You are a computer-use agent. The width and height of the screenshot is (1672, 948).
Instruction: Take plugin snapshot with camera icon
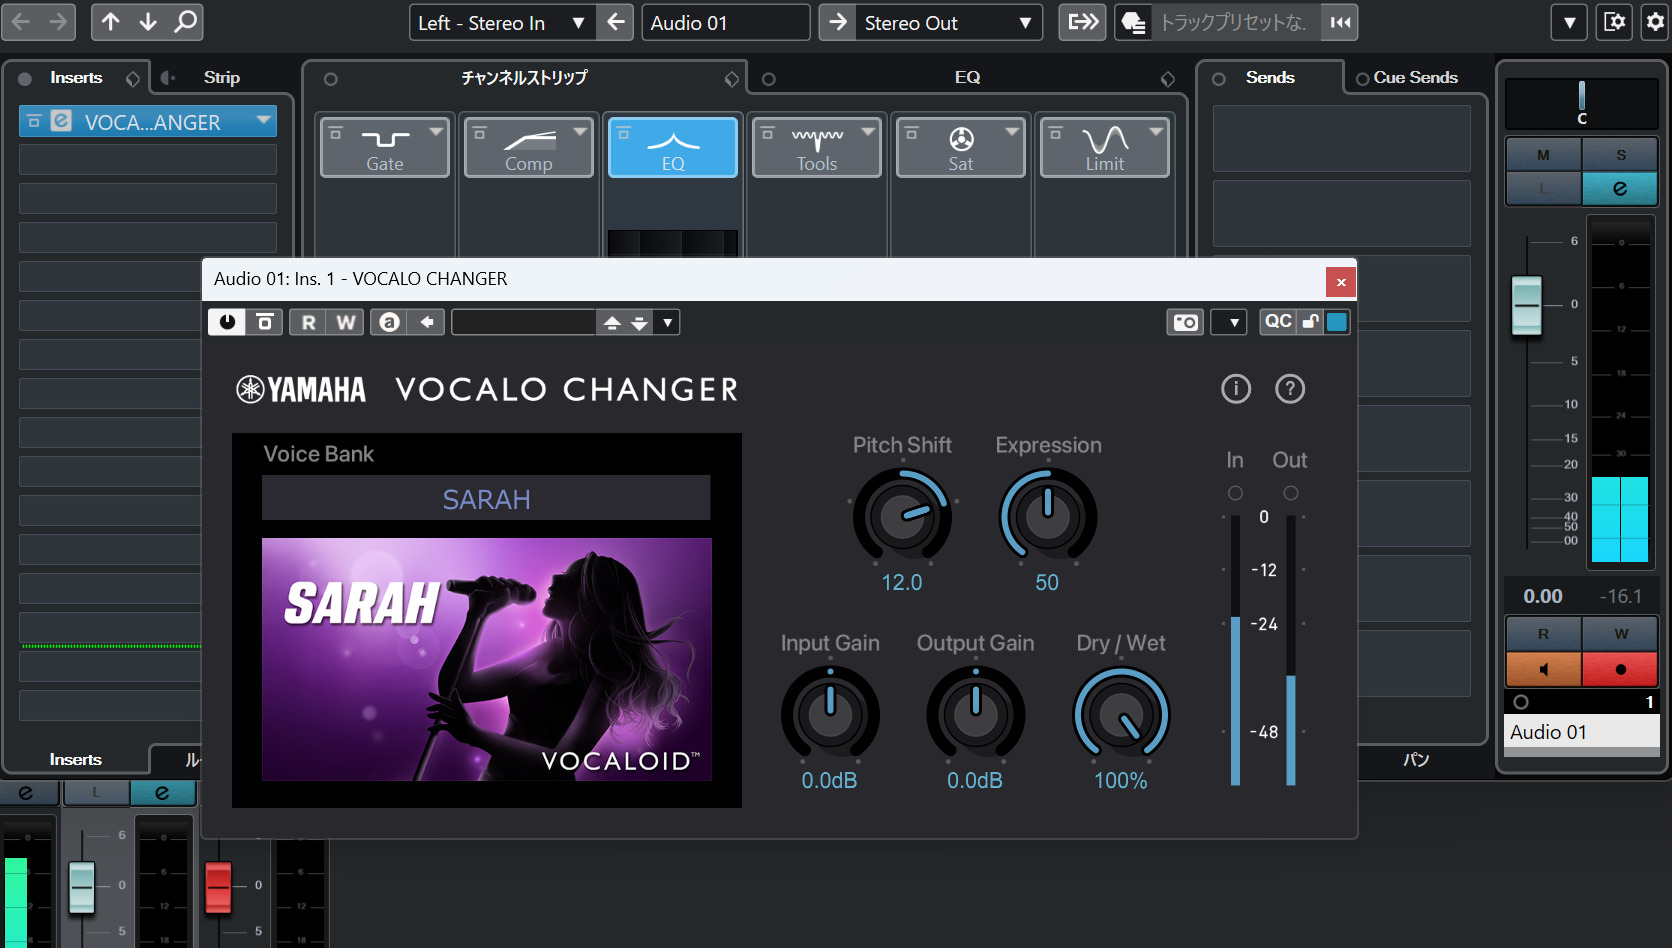click(x=1186, y=322)
